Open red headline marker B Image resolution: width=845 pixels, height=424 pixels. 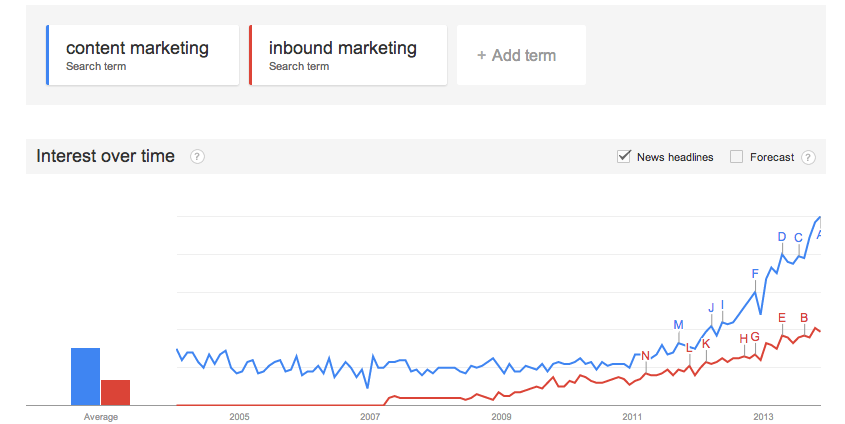coord(804,318)
